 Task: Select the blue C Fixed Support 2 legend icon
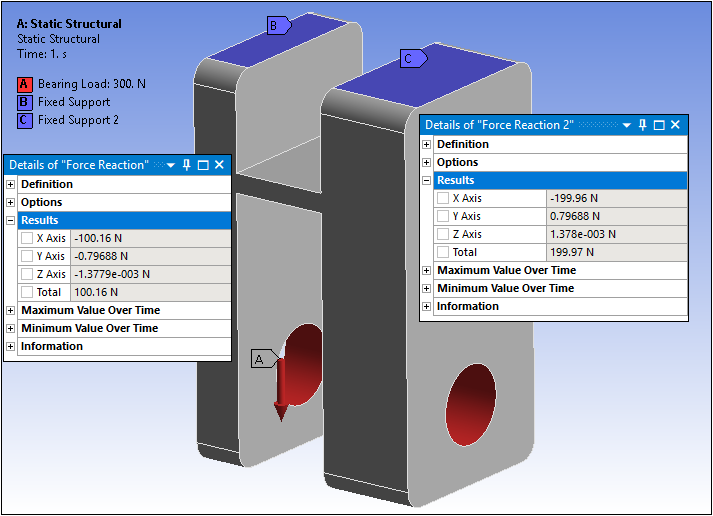[x=25, y=120]
